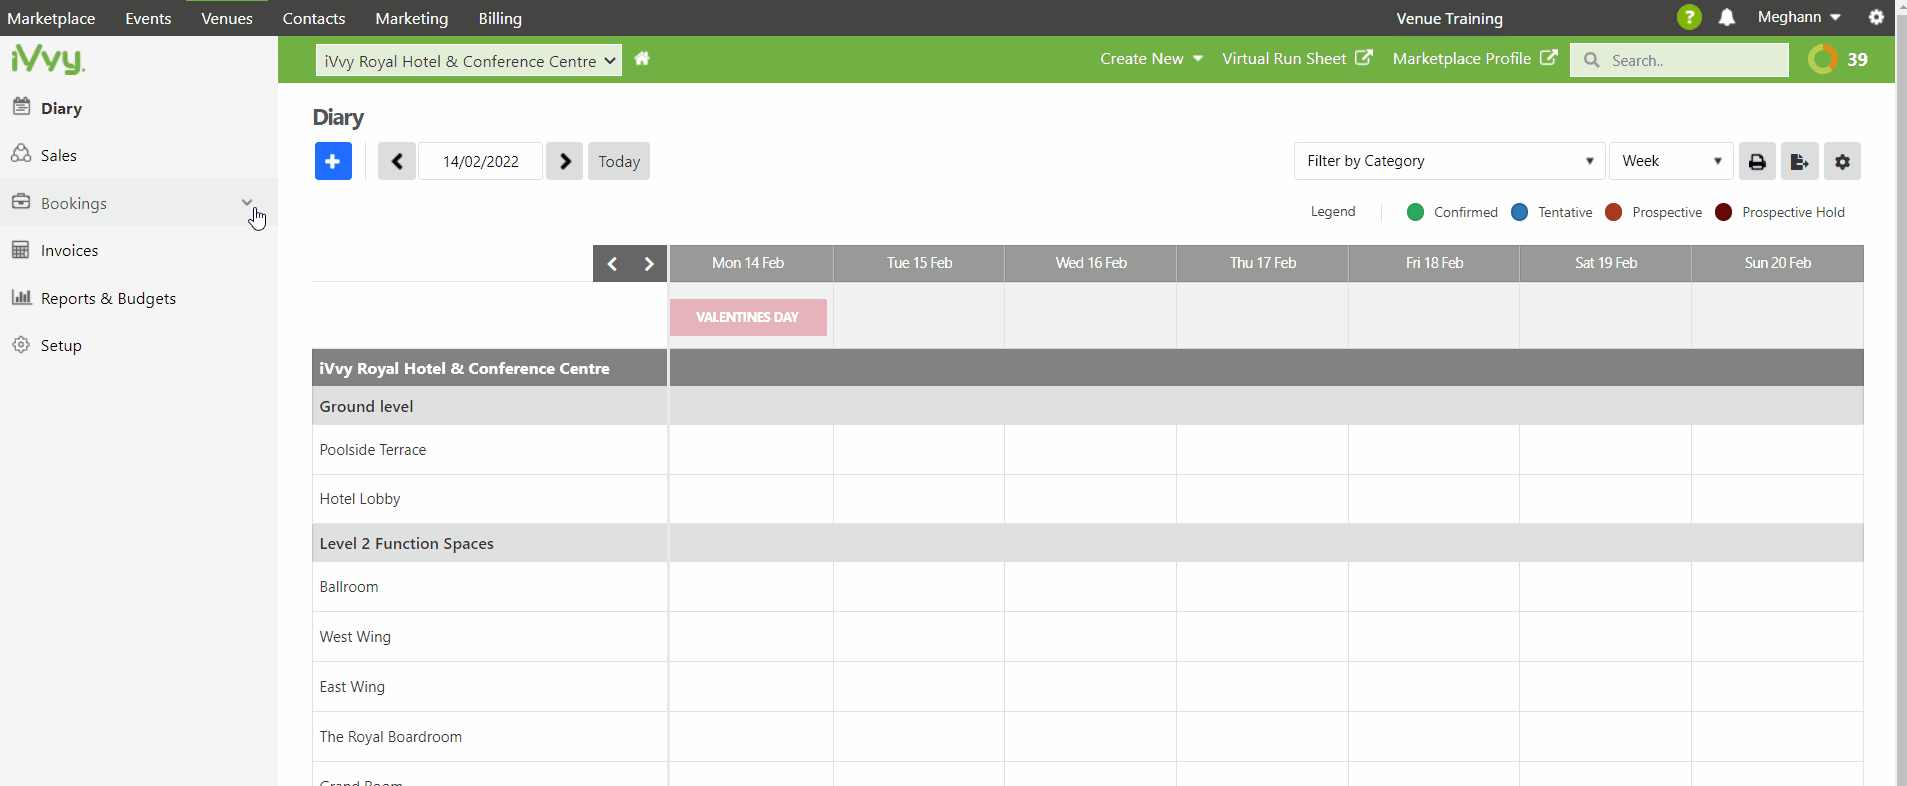1907x786 pixels.
Task: Click the Poolside Terrace row label
Action: click(x=373, y=450)
